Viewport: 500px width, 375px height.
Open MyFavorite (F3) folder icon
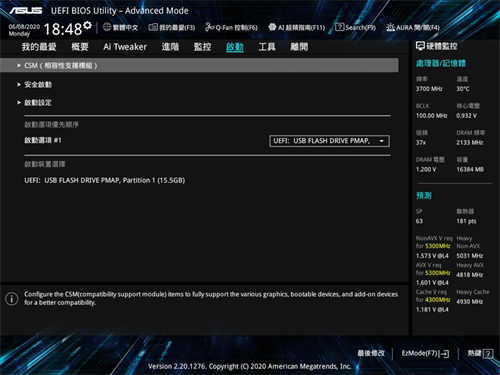[x=153, y=27]
